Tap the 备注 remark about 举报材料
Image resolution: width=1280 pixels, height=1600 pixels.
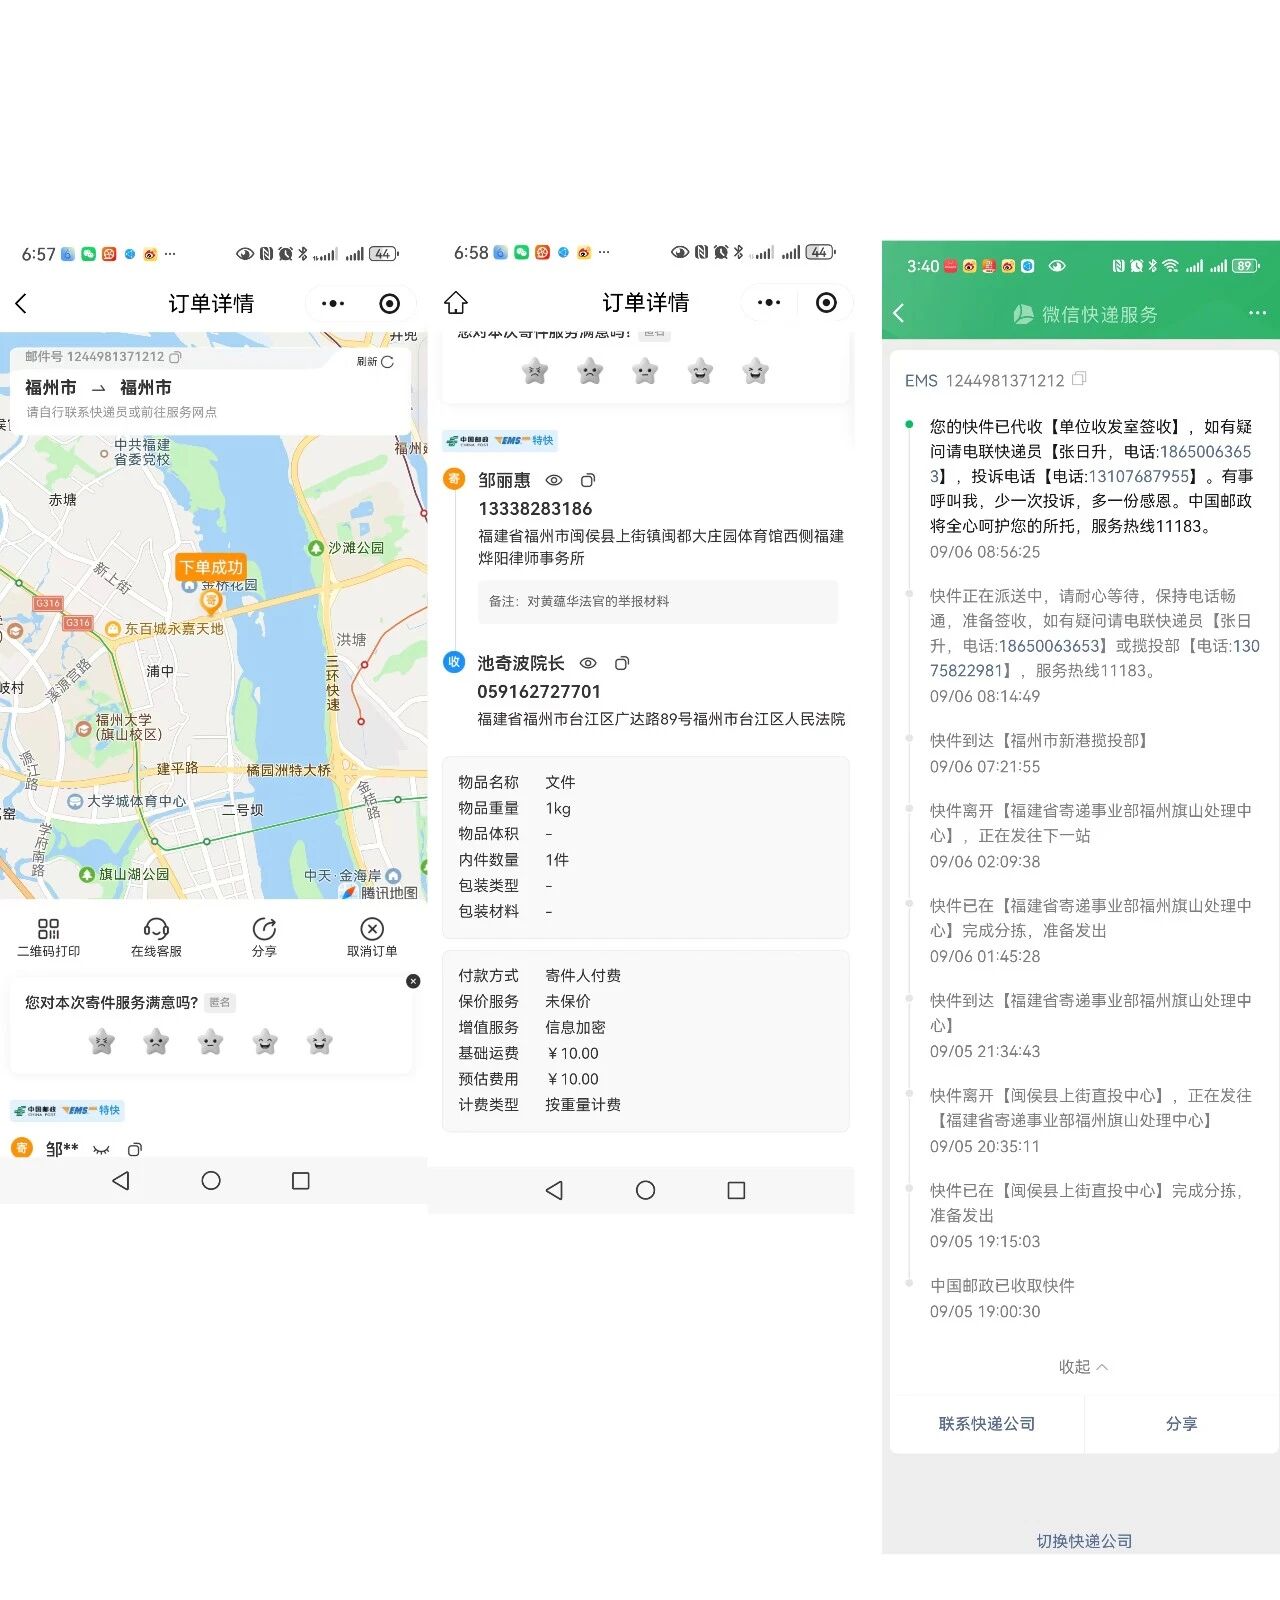pyautogui.click(x=658, y=602)
